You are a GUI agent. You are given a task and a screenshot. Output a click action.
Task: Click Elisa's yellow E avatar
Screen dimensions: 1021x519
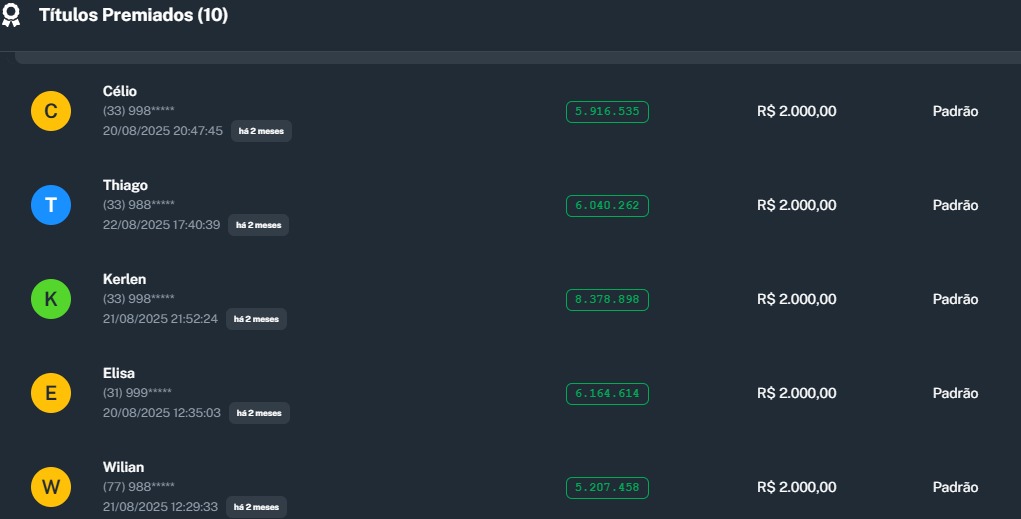click(x=51, y=393)
